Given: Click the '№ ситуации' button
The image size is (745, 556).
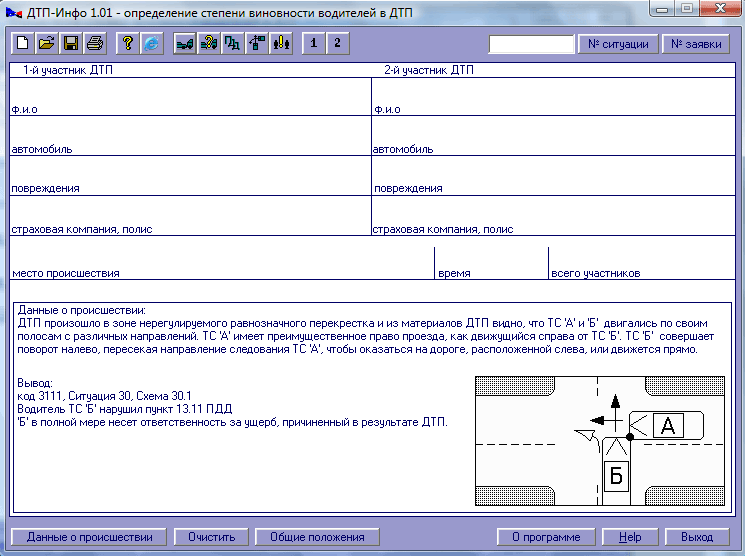Looking at the screenshot, I should [x=618, y=44].
